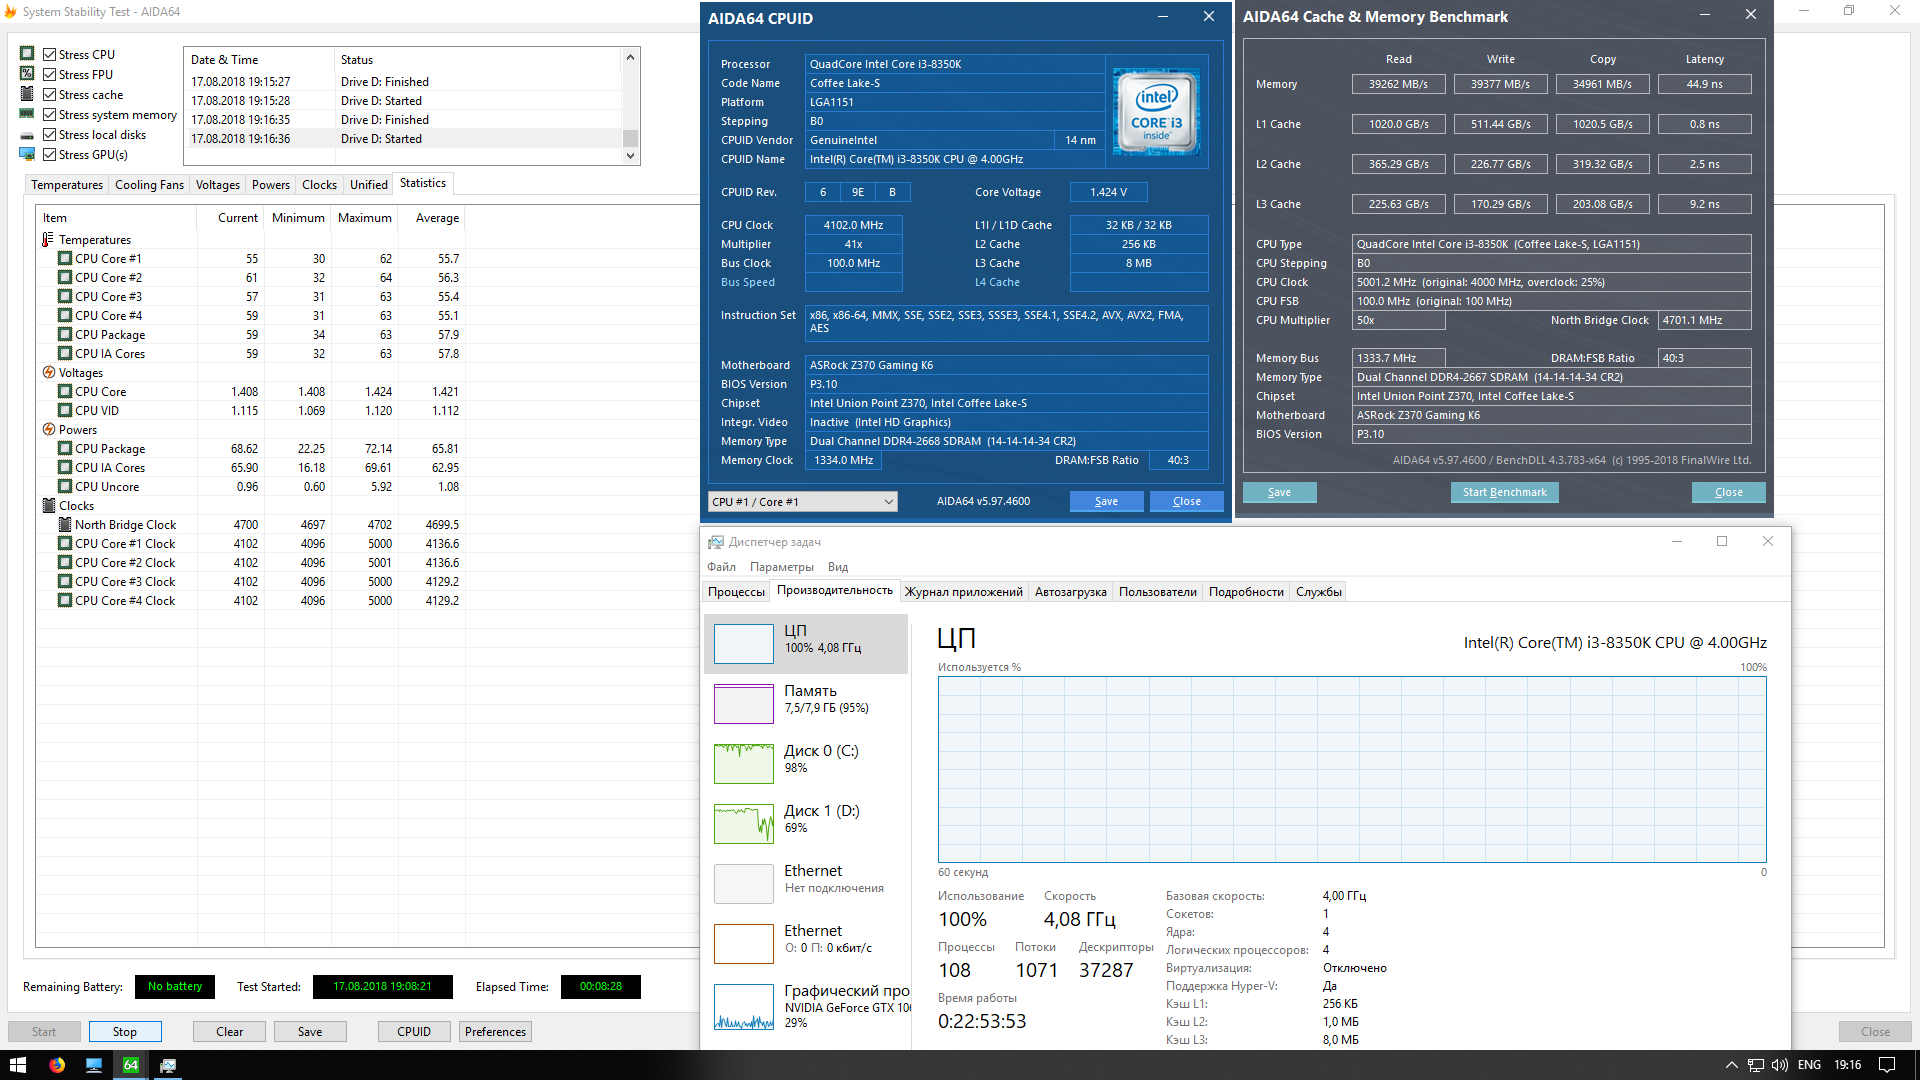Click the Disk 0 (C:) performance graph
This screenshot has height=1080, width=1920.
(744, 763)
